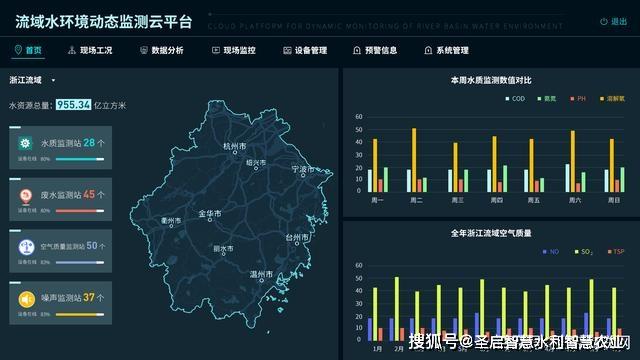Toggle the COD series in legend
The width and height of the screenshot is (640, 360).
pyautogui.click(x=515, y=99)
